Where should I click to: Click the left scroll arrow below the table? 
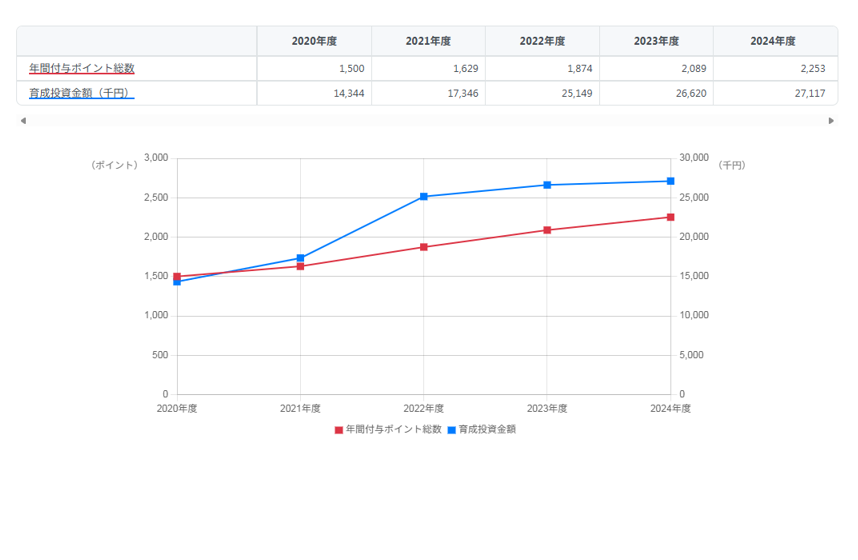point(23,121)
